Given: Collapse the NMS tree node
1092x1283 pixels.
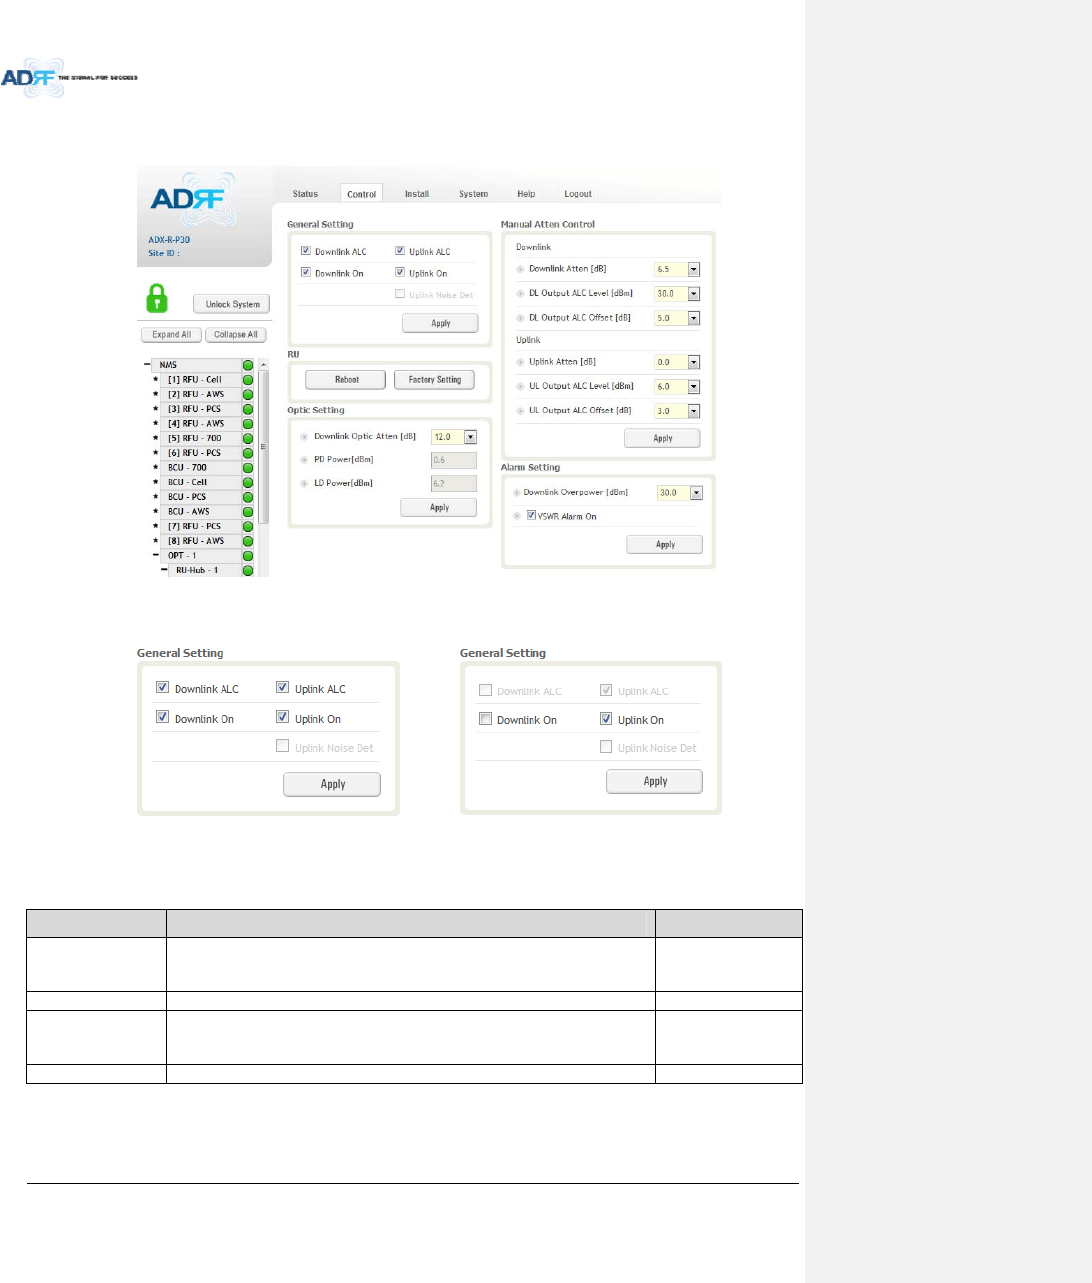Looking at the screenshot, I should [146, 365].
